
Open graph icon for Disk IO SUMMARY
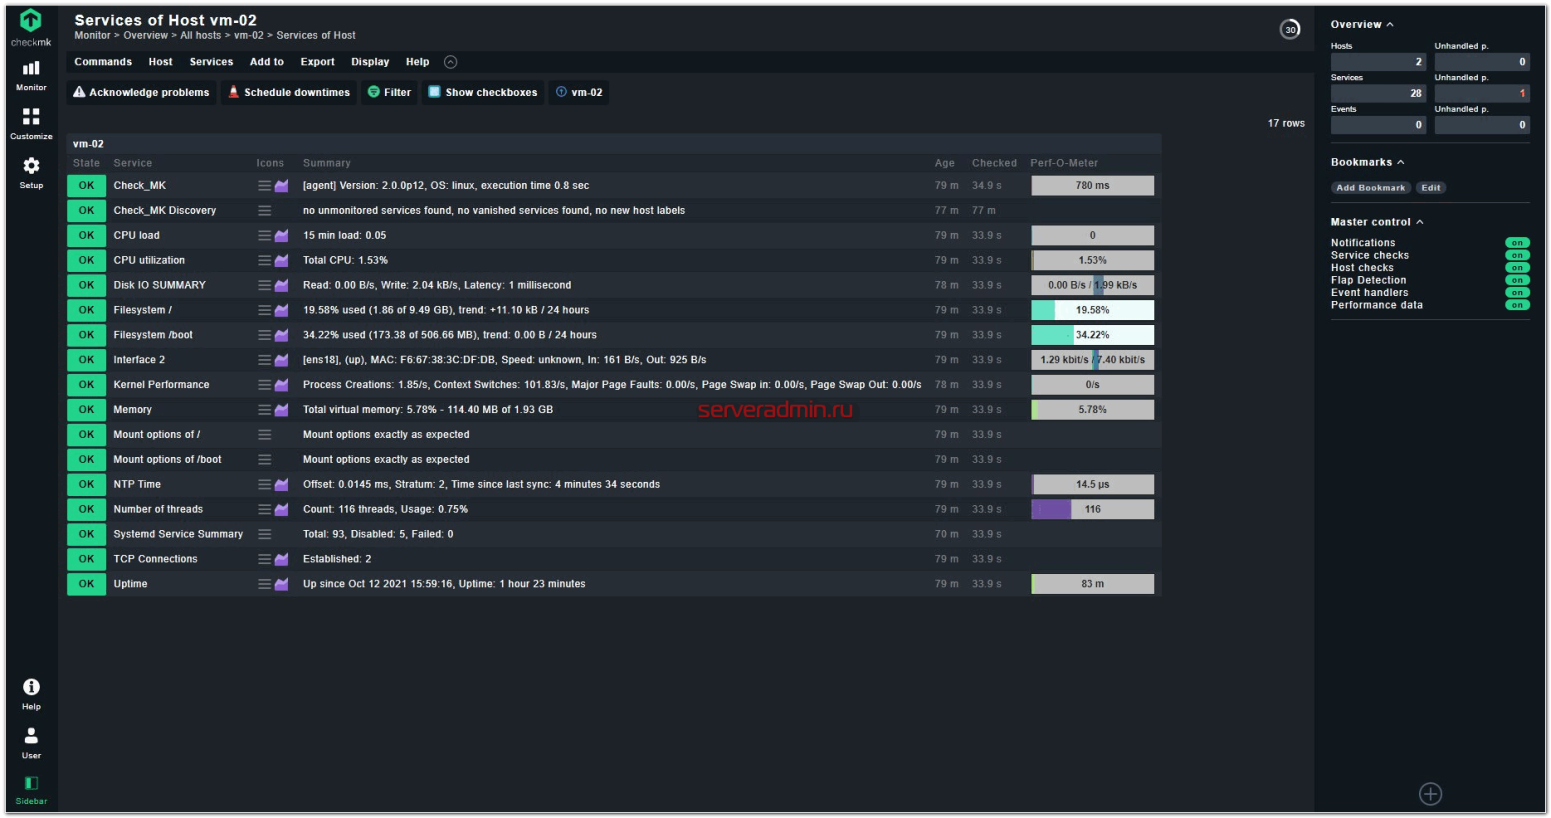282,286
